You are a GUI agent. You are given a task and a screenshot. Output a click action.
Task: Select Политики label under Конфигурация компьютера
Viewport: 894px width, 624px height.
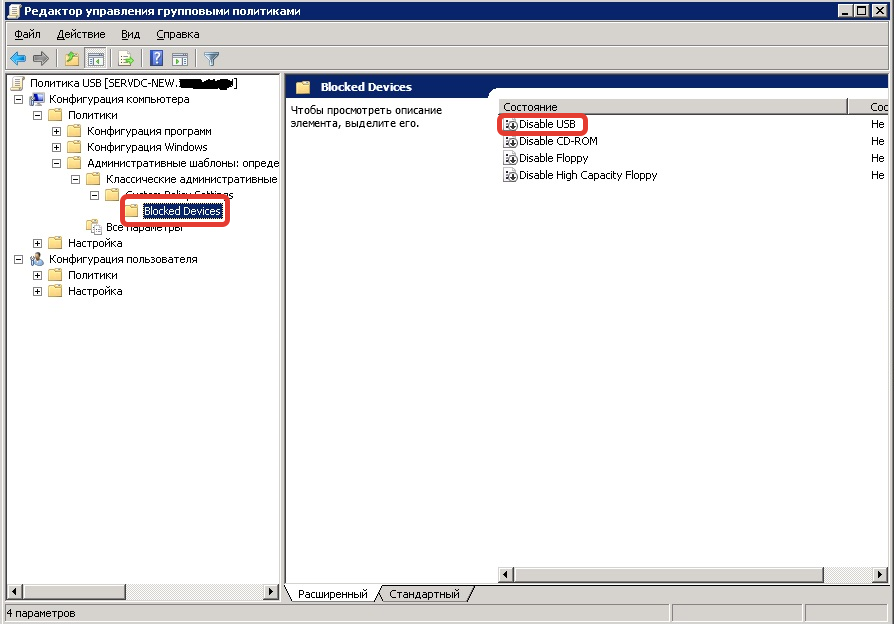[93, 115]
